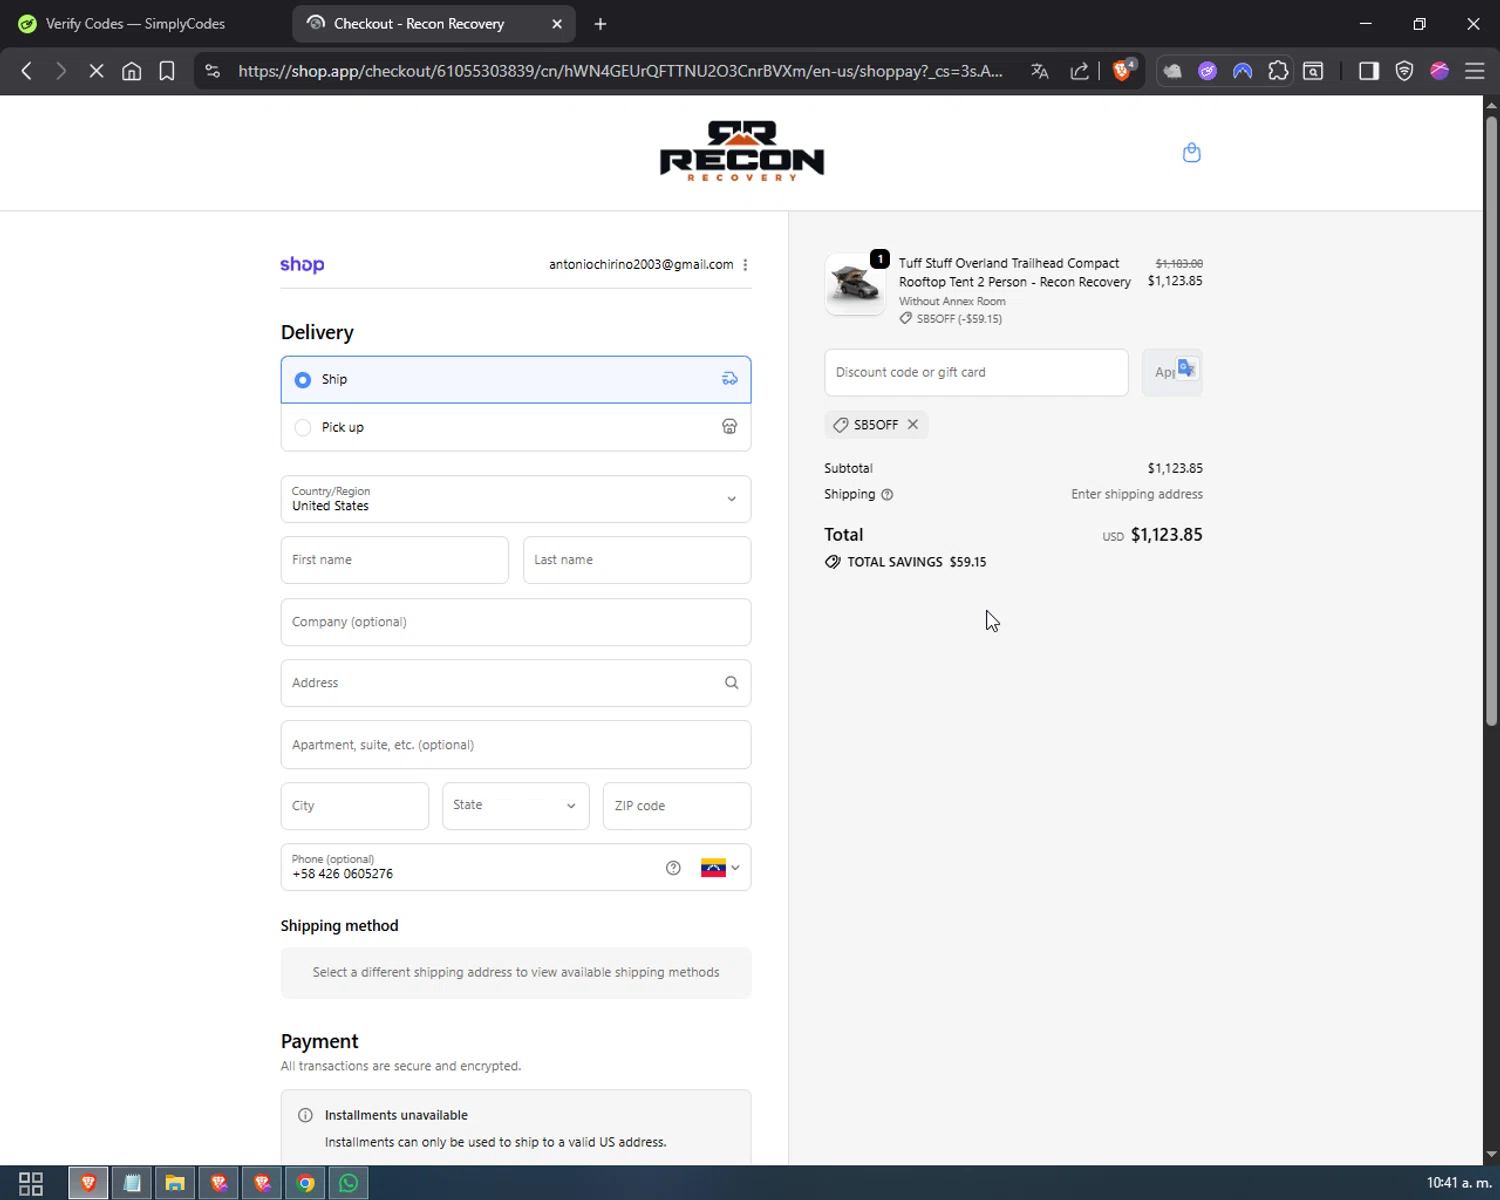Open the State dropdown
The width and height of the screenshot is (1500, 1200).
pos(516,806)
